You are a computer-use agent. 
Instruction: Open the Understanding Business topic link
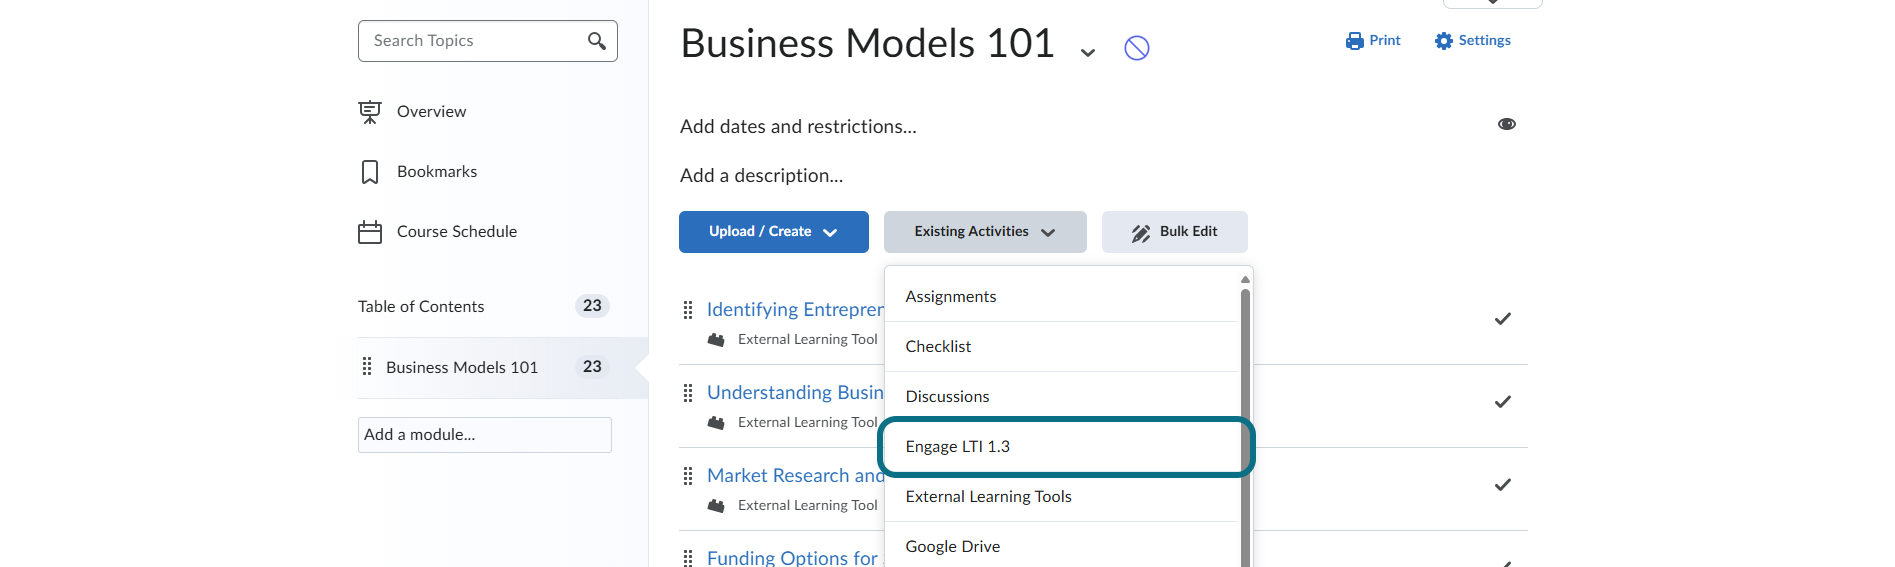tap(795, 393)
